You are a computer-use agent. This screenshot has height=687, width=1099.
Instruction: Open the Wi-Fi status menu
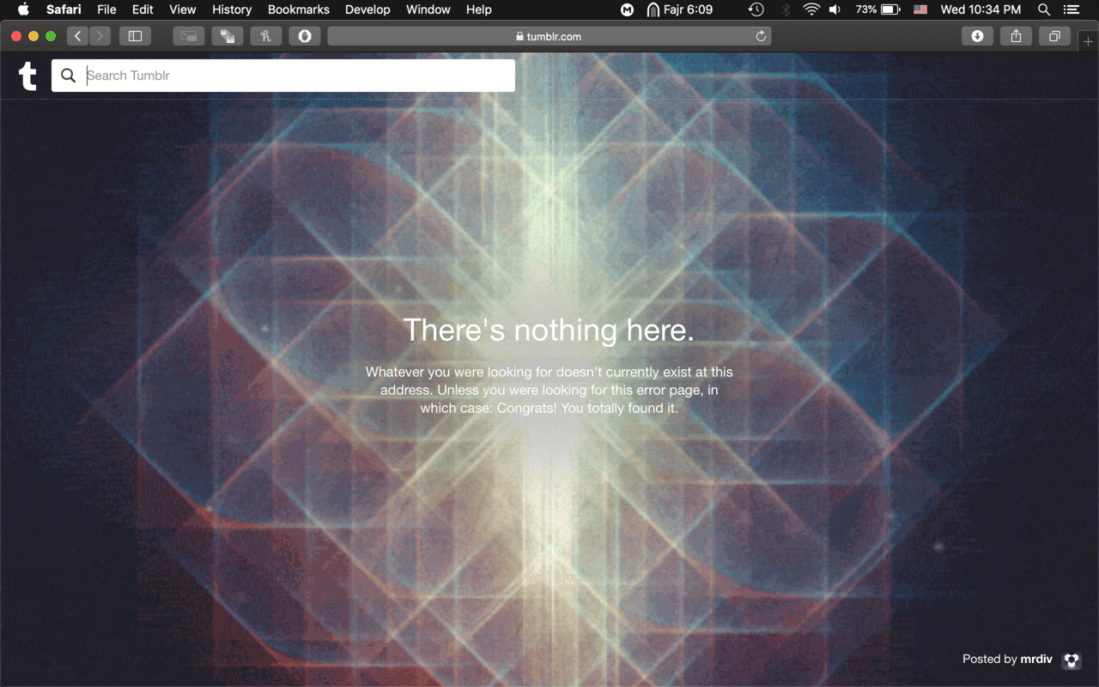(x=811, y=10)
